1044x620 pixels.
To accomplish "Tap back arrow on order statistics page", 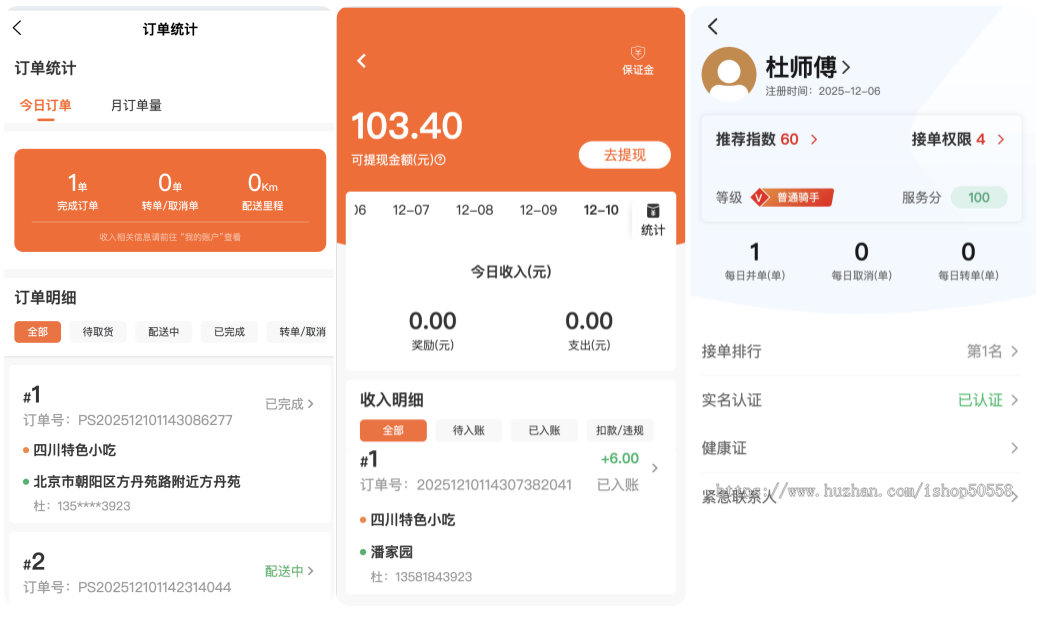I will pos(20,29).
